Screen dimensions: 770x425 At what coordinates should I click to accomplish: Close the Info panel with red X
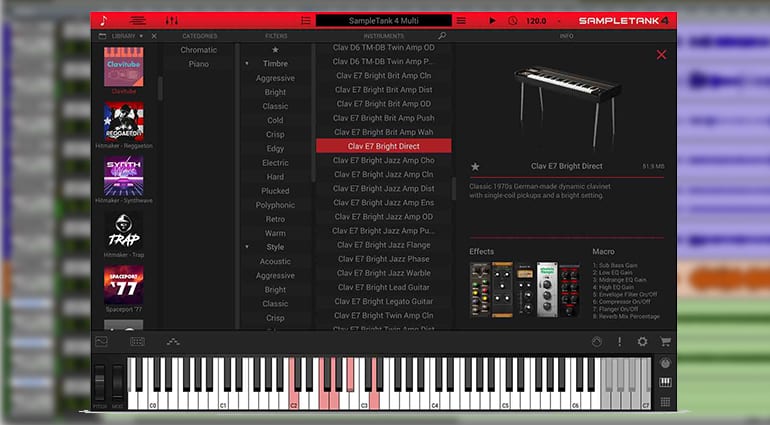[661, 55]
